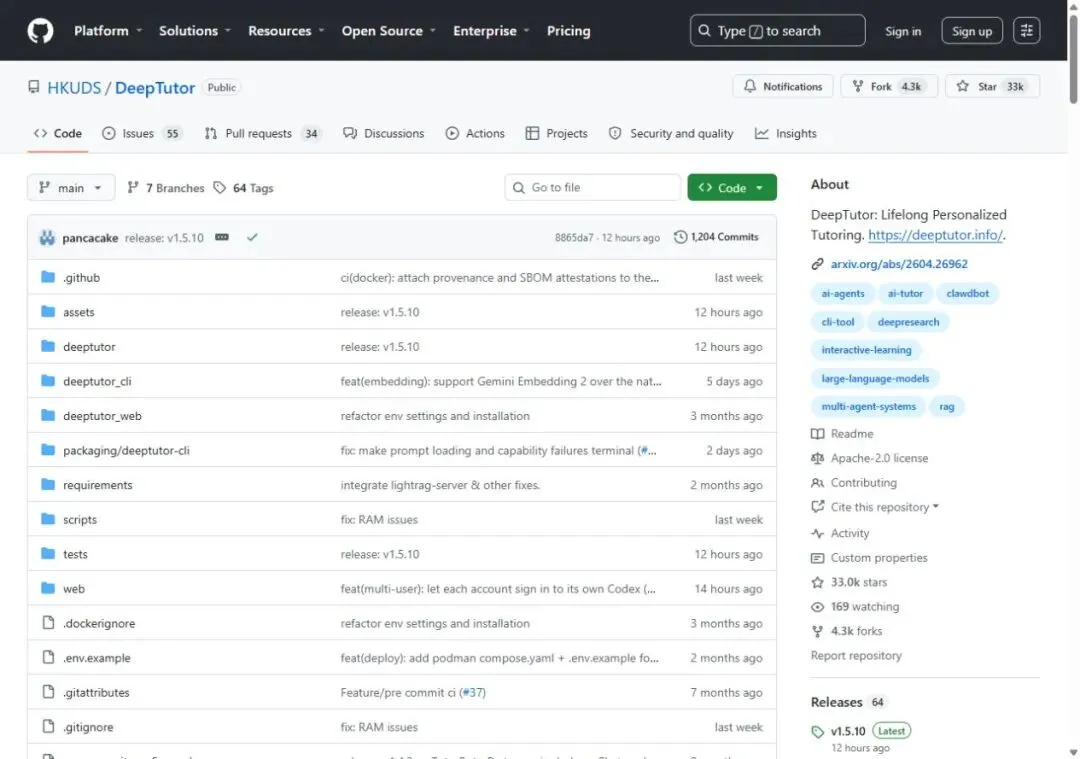Expand the Open Source menu
Screen dimensions: 1080x759
click(x=388, y=31)
